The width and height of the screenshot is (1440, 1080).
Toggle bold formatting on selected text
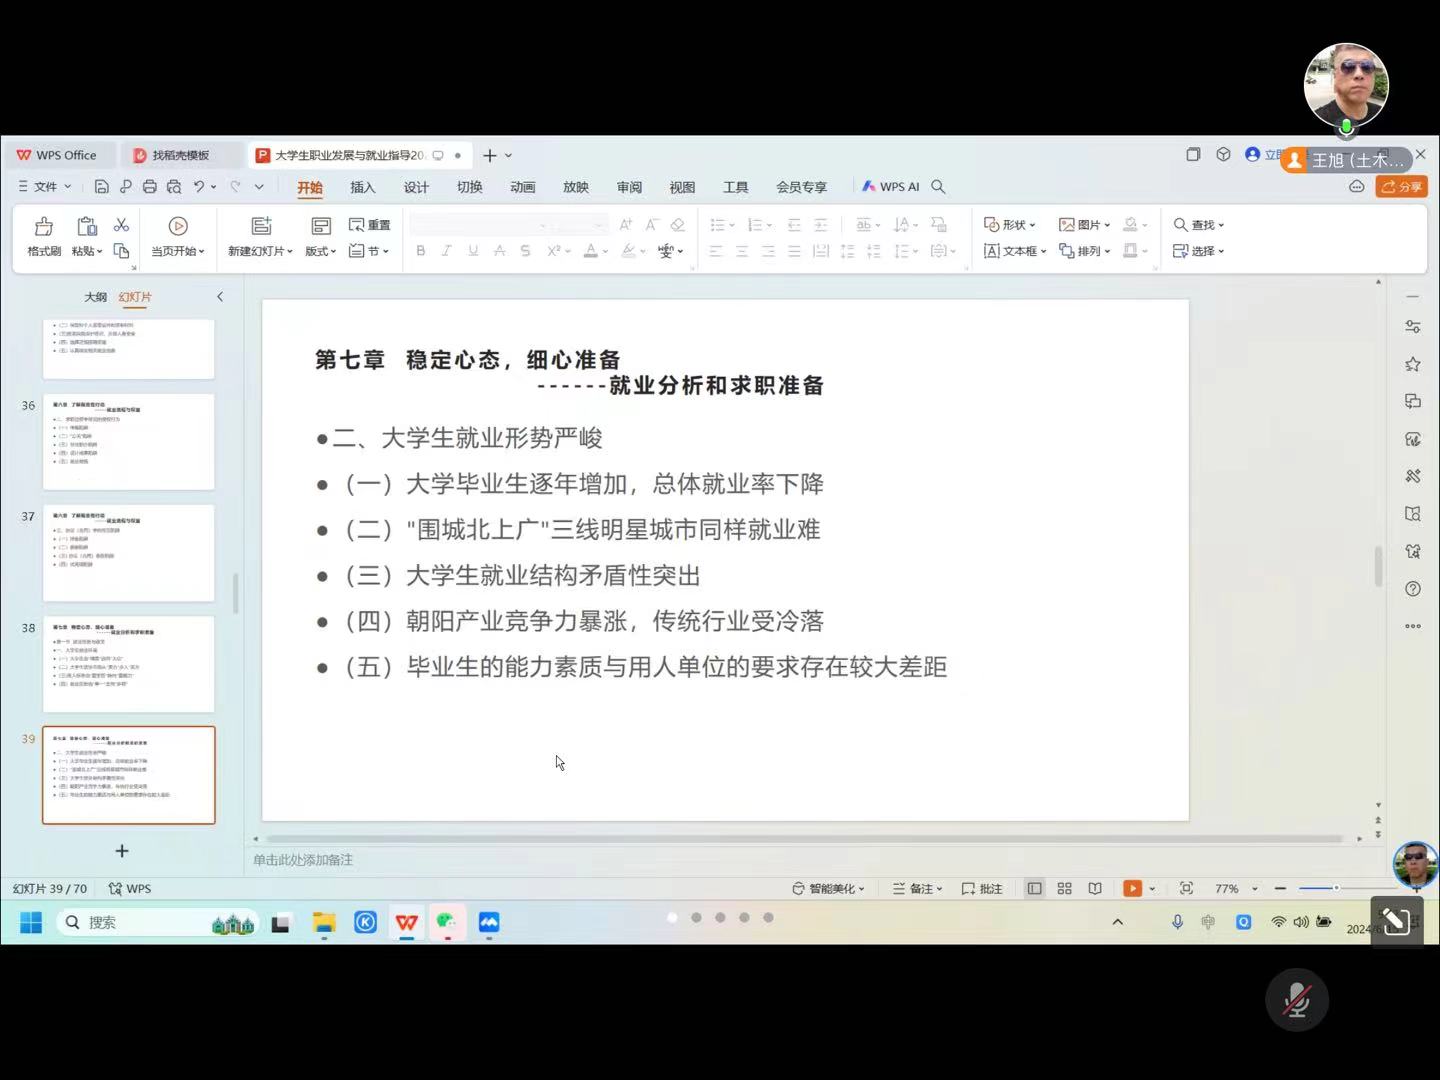click(x=419, y=250)
